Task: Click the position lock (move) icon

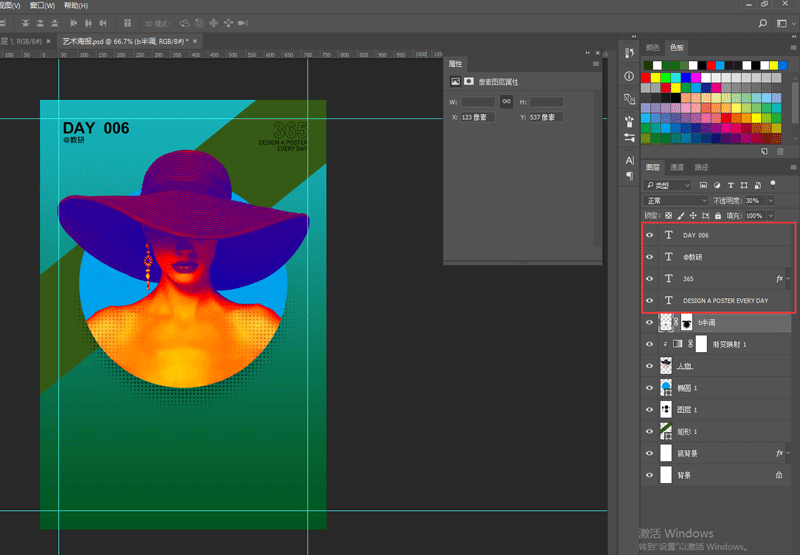Action: 693,215
